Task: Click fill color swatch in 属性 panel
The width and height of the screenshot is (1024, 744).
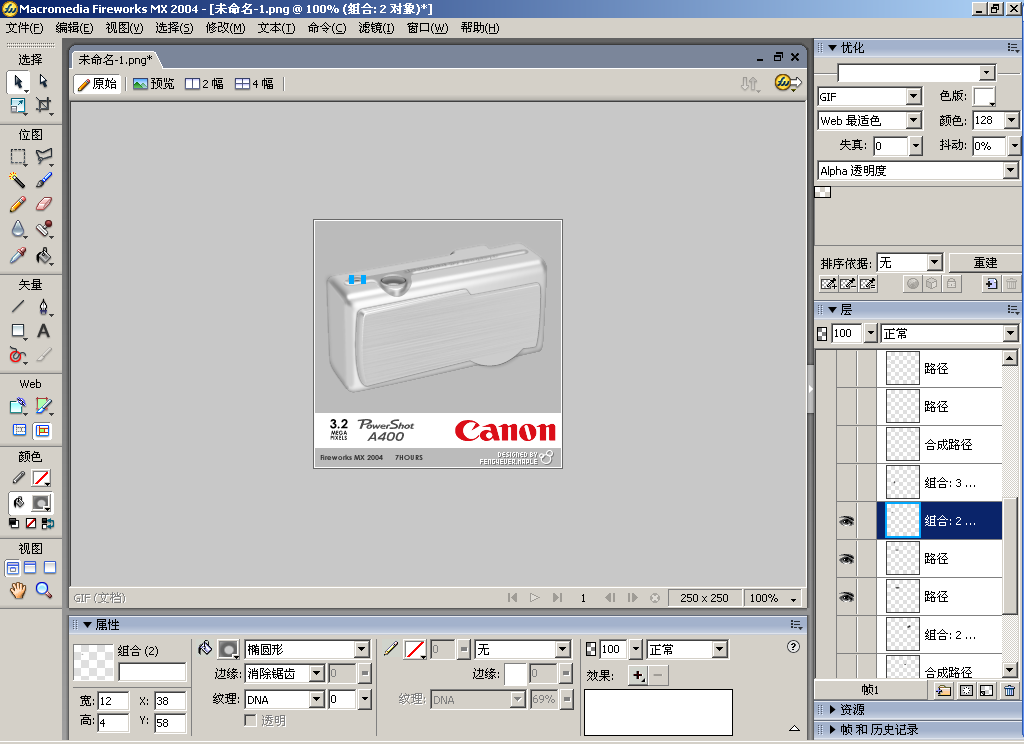Action: (228, 649)
